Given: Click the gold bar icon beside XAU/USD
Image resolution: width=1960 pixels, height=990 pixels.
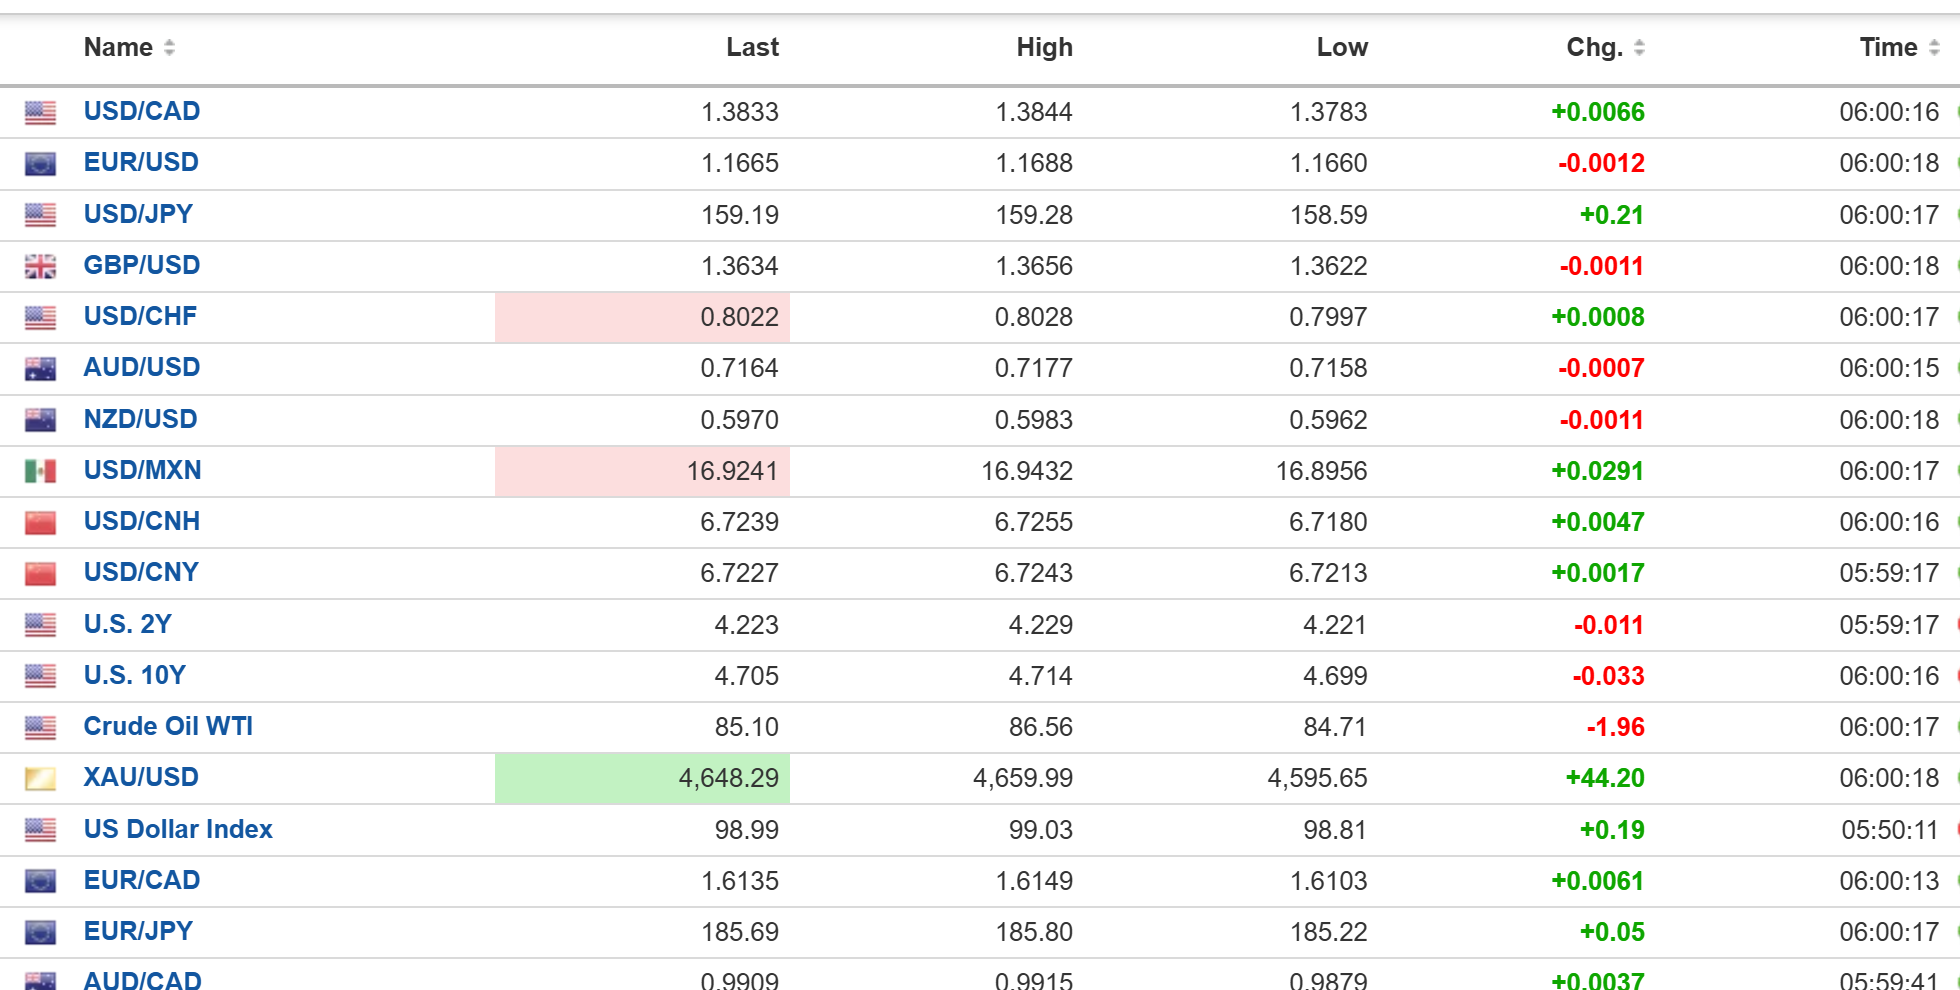Looking at the screenshot, I should (x=40, y=779).
